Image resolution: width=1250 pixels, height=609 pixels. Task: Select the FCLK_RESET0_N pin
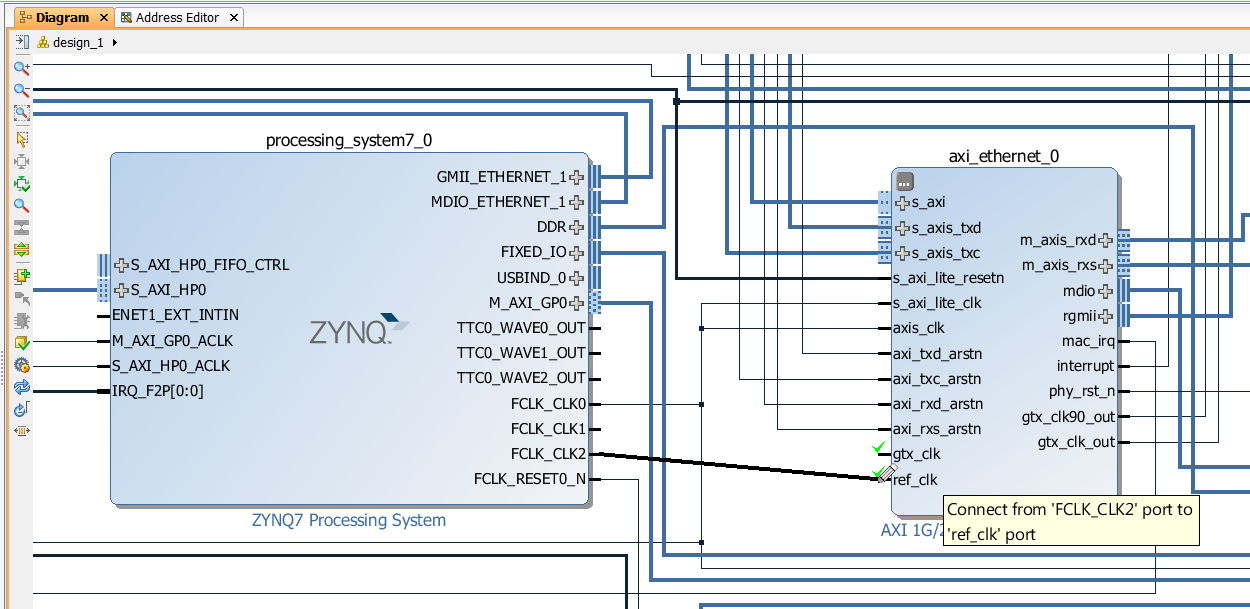pos(530,479)
